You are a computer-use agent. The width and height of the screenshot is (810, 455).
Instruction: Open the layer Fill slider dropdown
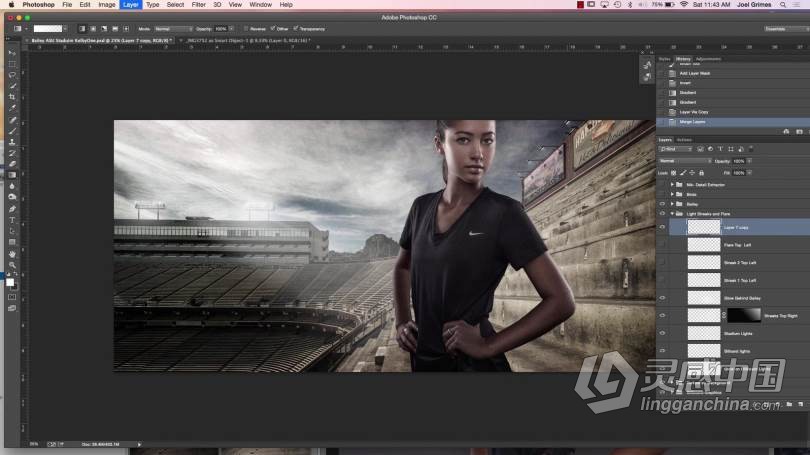750,173
